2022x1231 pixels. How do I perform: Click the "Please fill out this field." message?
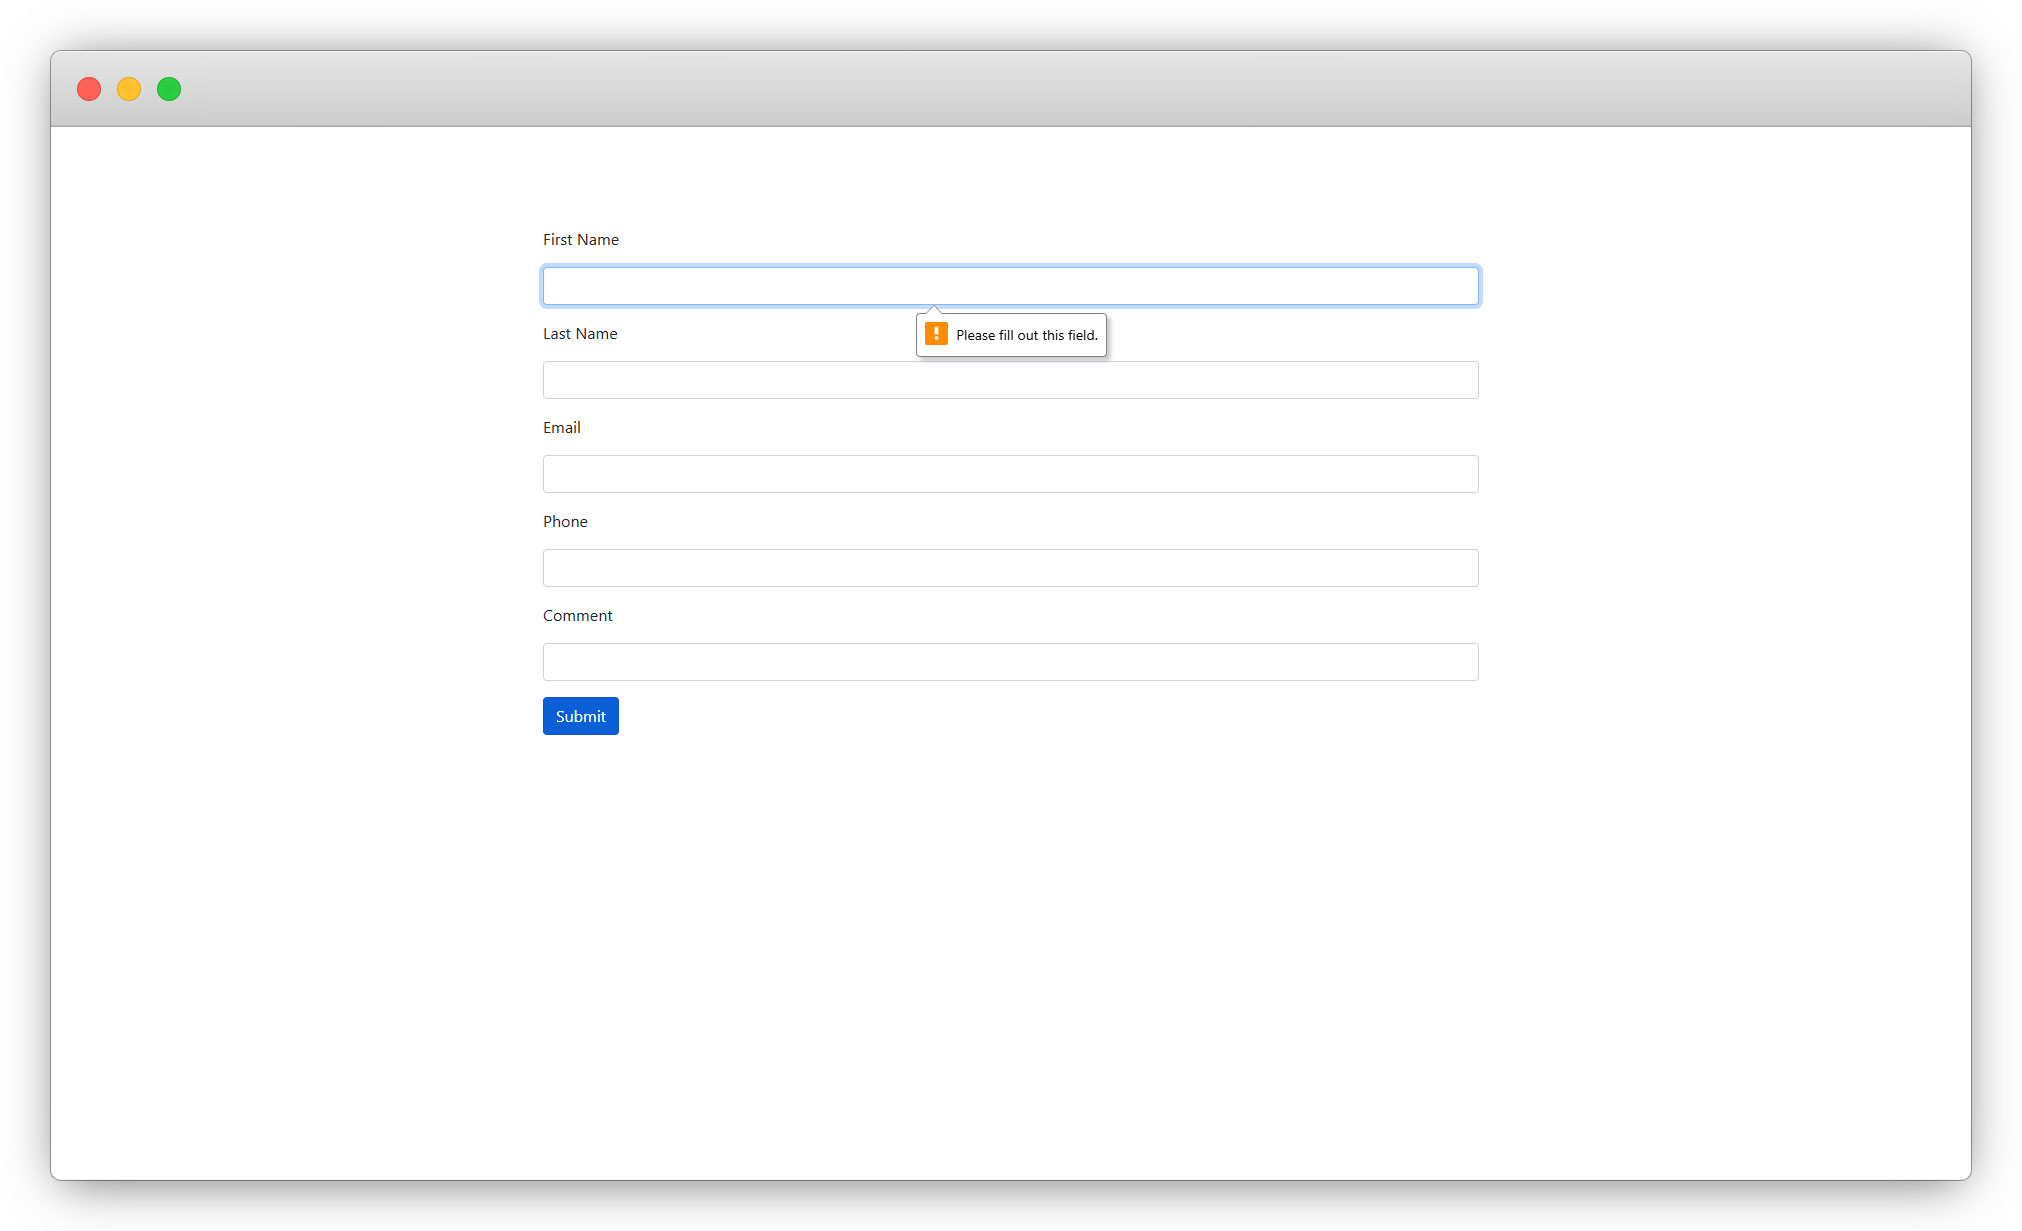pos(1026,335)
